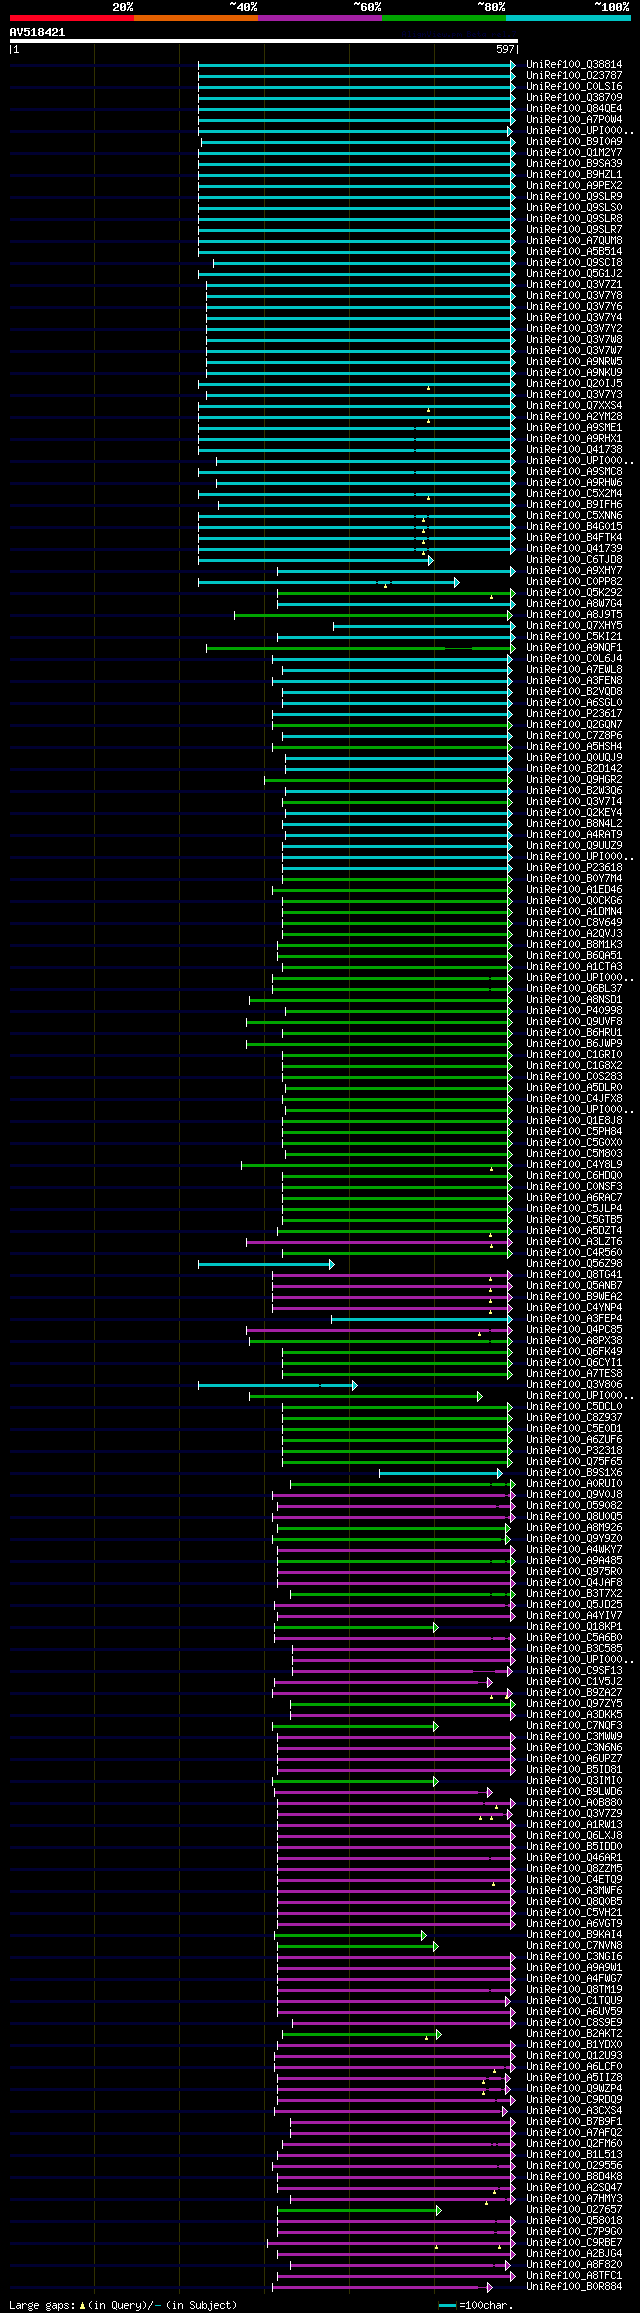This screenshot has height=2313, width=640.
Task: Click hit label UniRef100_A1RW13
Action: tap(574, 1825)
